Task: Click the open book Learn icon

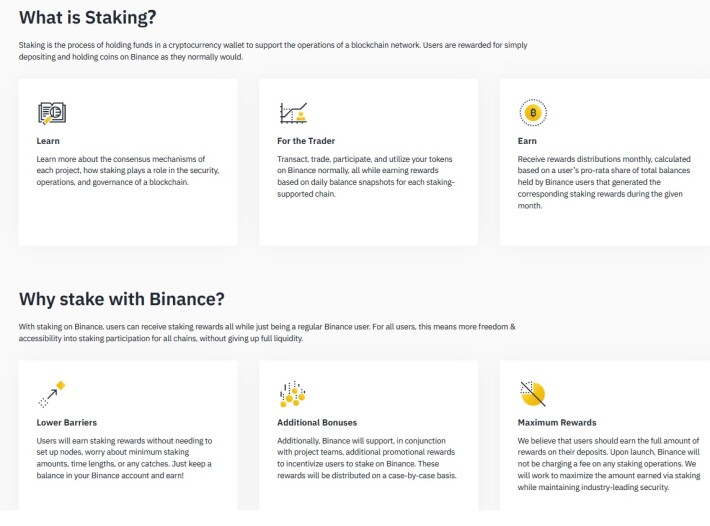Action: pos(52,113)
